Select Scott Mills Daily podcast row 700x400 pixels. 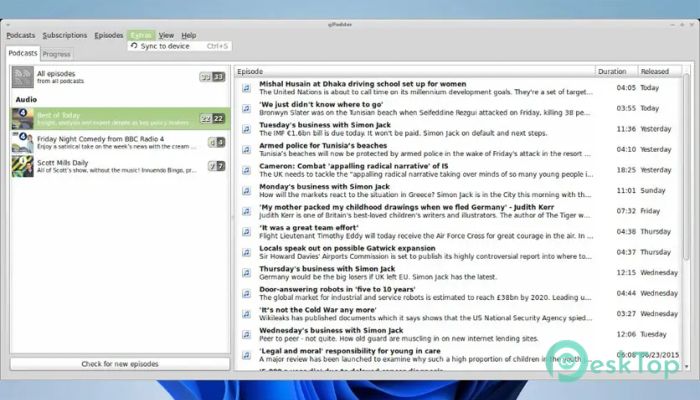click(121, 166)
